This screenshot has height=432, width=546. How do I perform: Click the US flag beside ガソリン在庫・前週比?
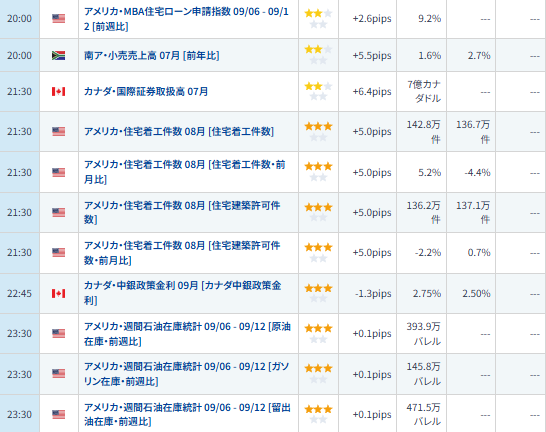pos(58,374)
